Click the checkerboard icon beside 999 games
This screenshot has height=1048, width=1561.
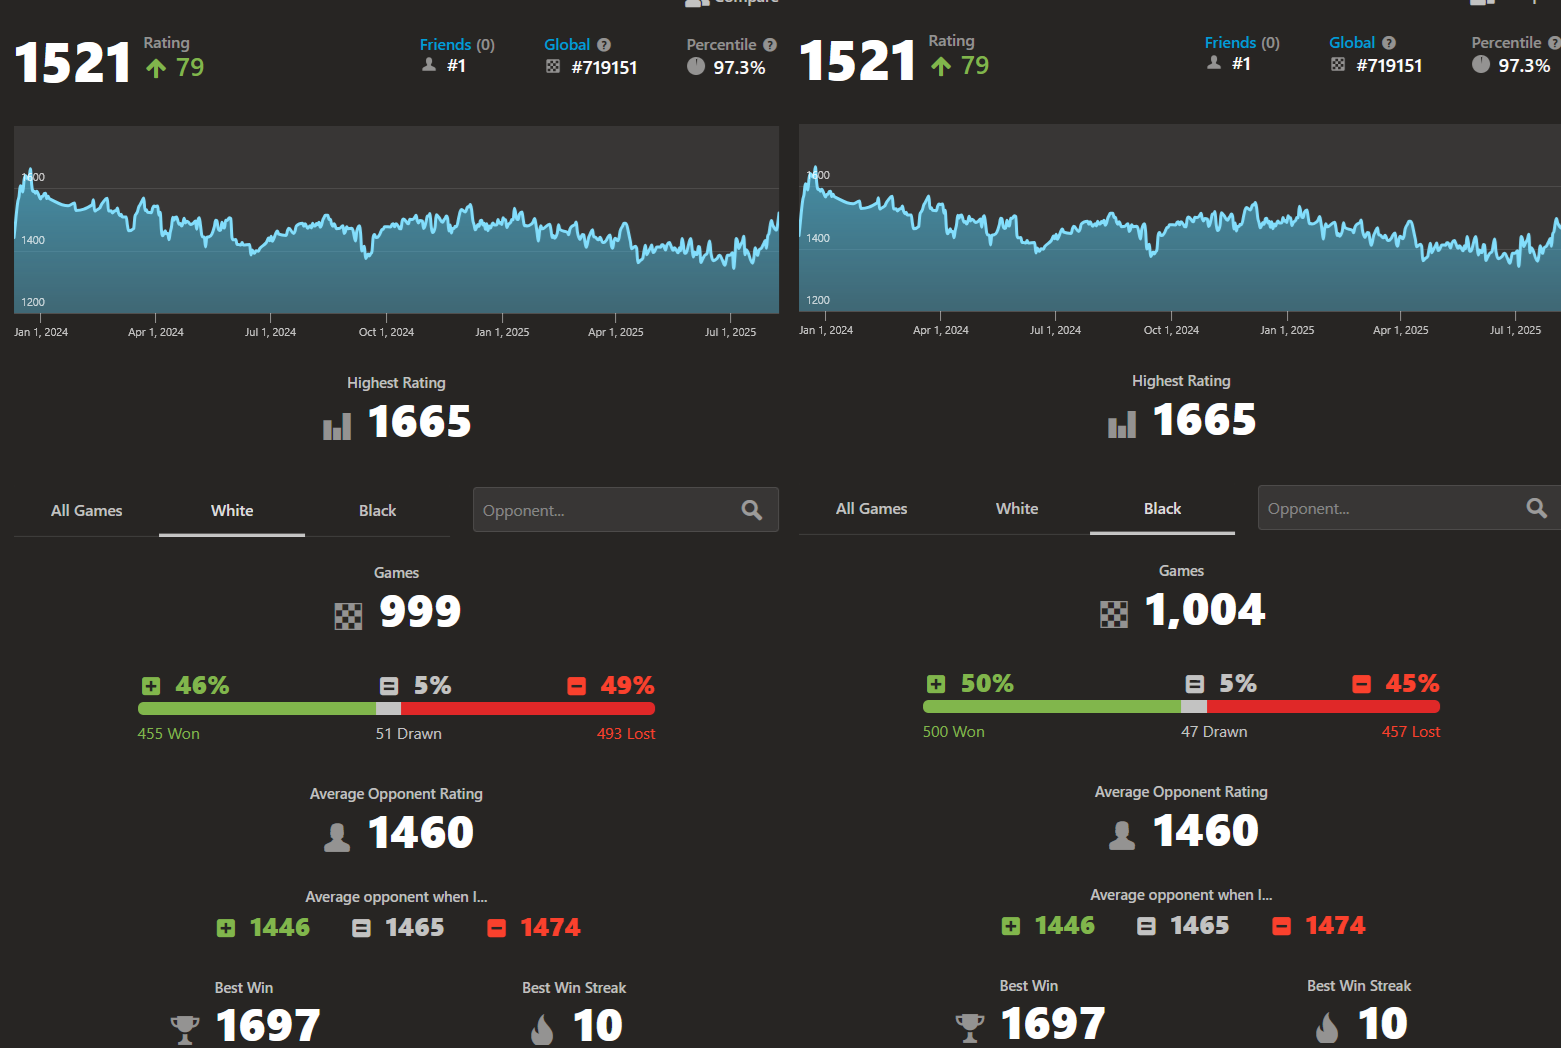(x=348, y=616)
